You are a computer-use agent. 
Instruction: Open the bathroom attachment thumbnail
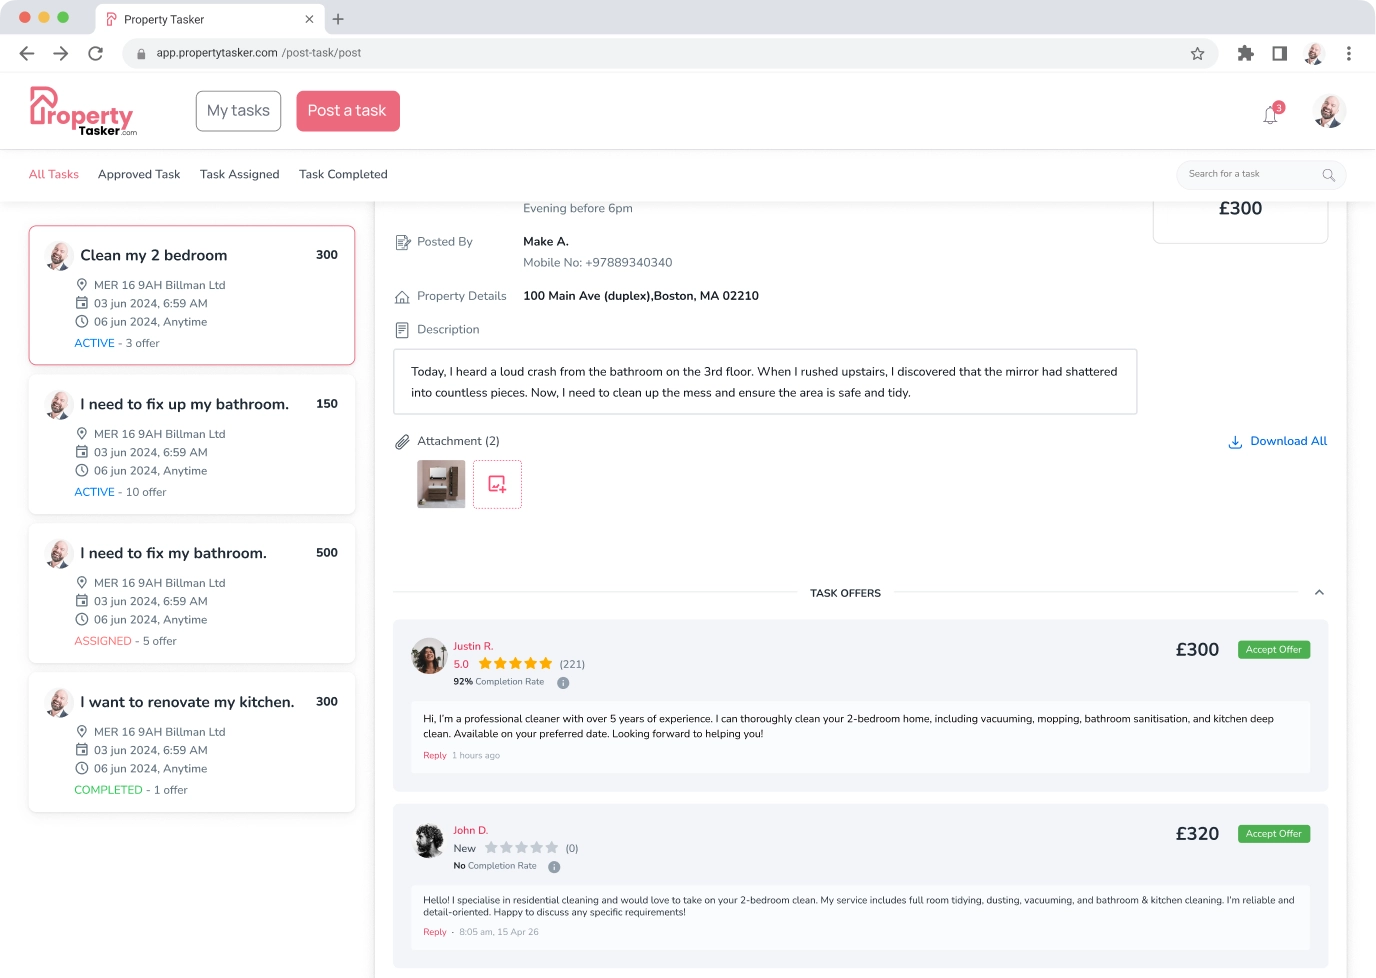pyautogui.click(x=441, y=485)
